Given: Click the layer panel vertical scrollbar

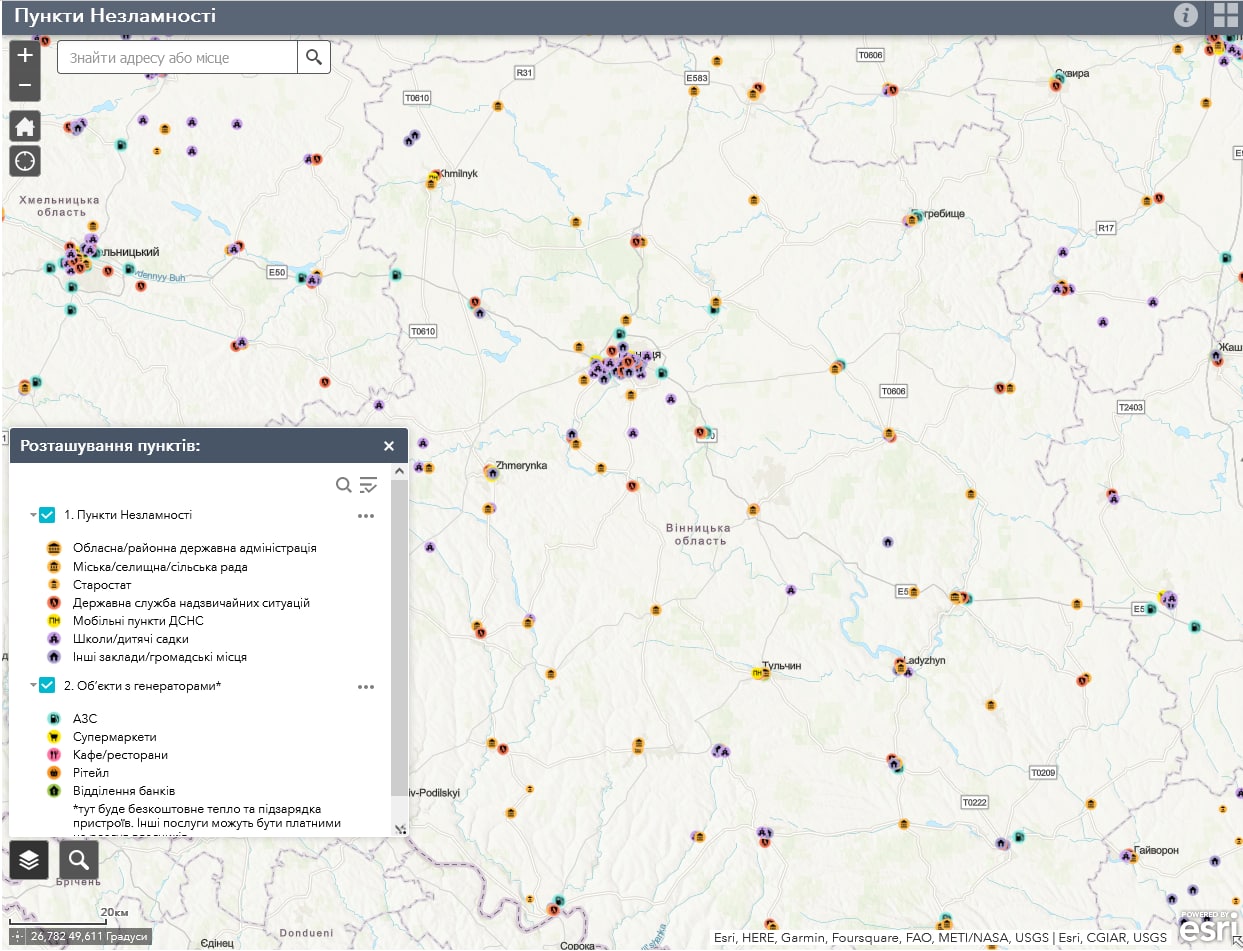Looking at the screenshot, I should point(400,638).
